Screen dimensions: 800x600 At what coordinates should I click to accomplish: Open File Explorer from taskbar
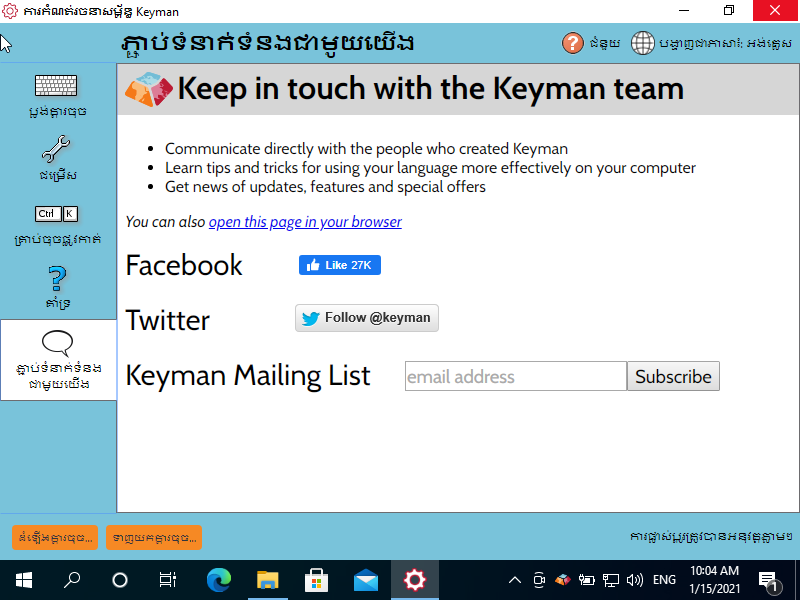click(267, 580)
